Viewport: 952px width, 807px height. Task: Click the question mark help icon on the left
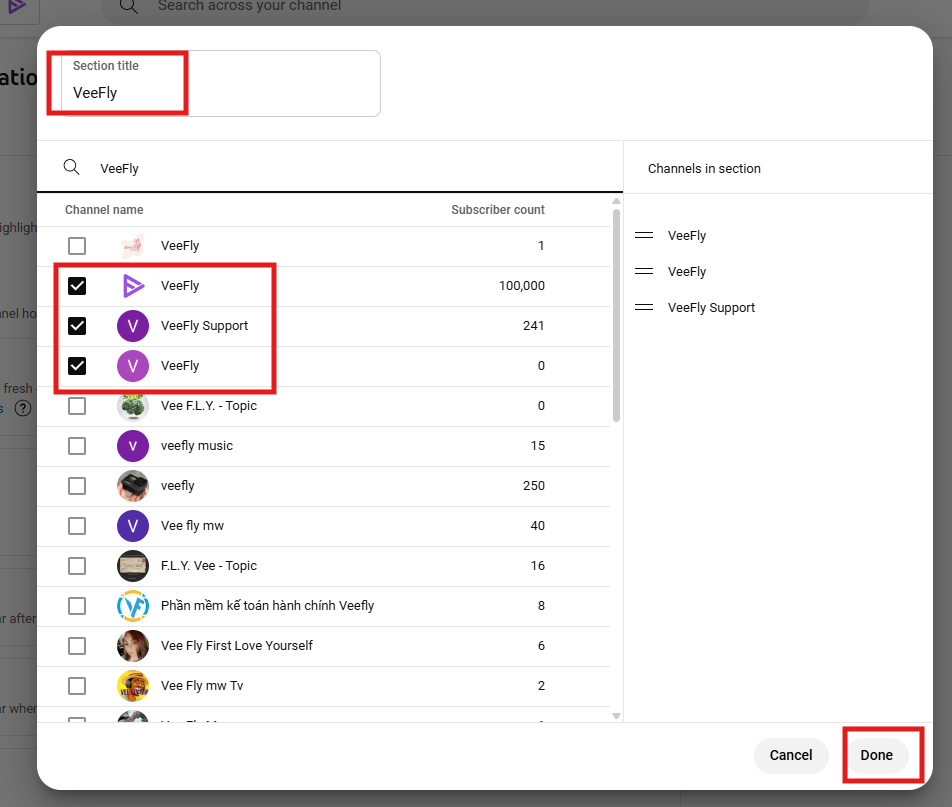(x=22, y=408)
